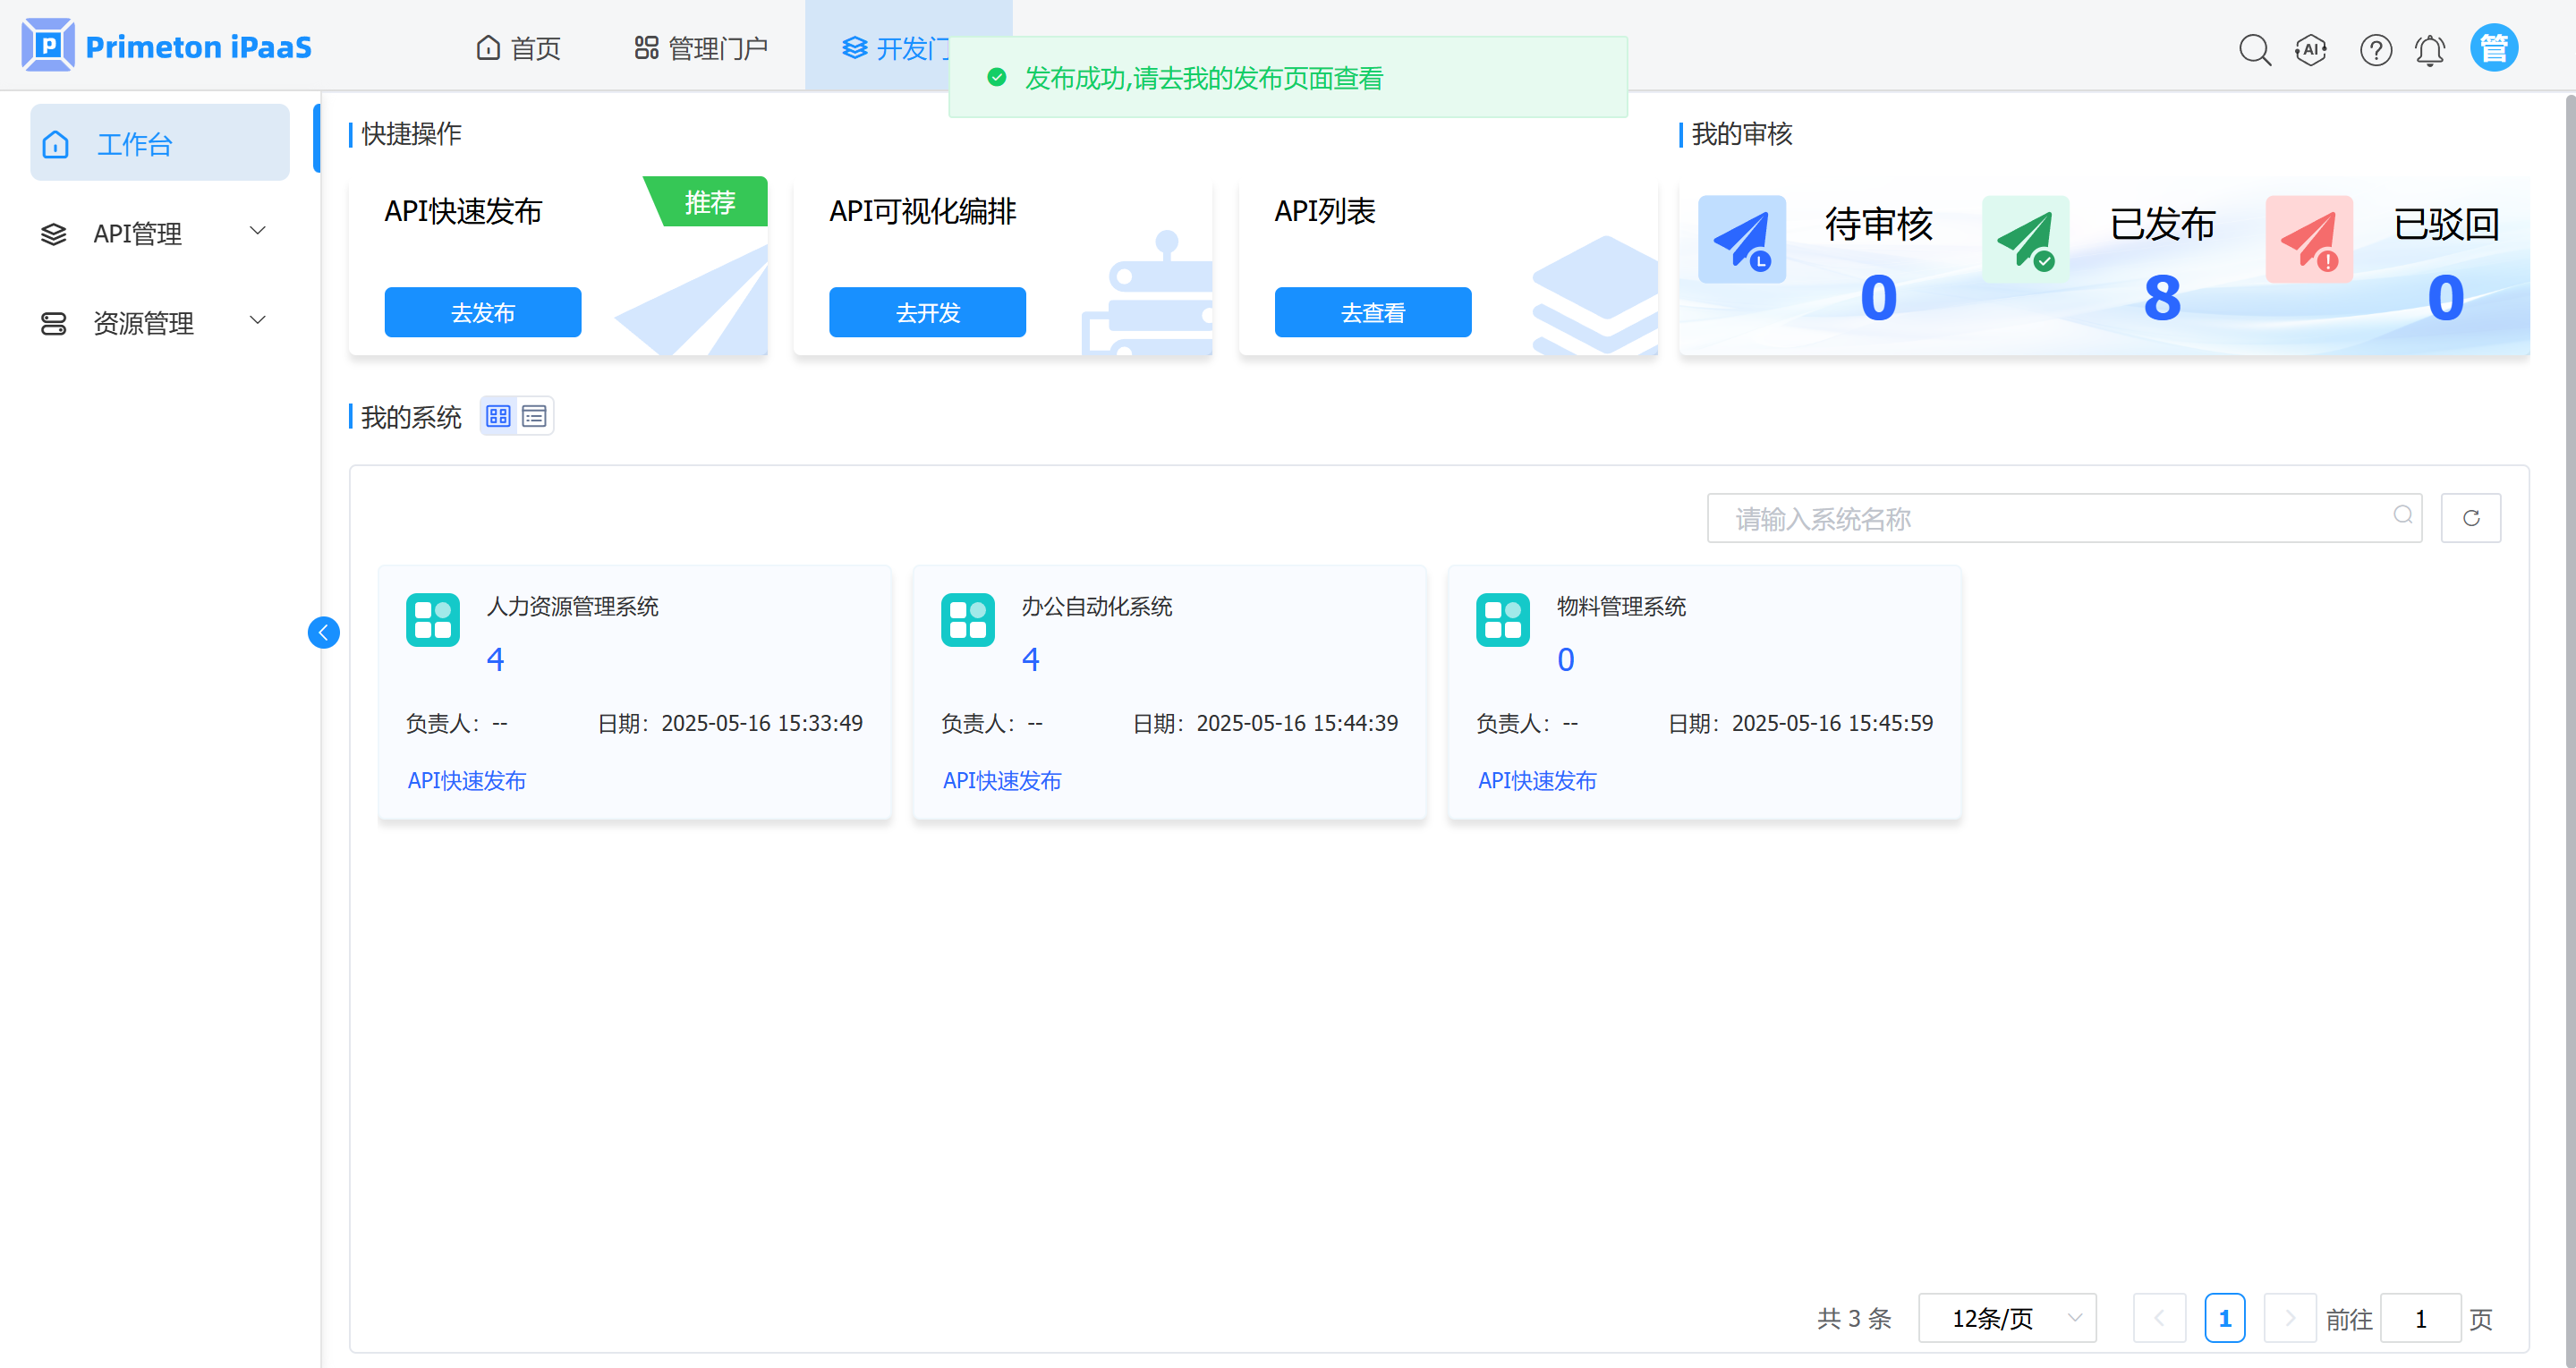Screen dimensions: 2576x1368
Task: Switch My Systems to list view
Action: click(x=534, y=416)
